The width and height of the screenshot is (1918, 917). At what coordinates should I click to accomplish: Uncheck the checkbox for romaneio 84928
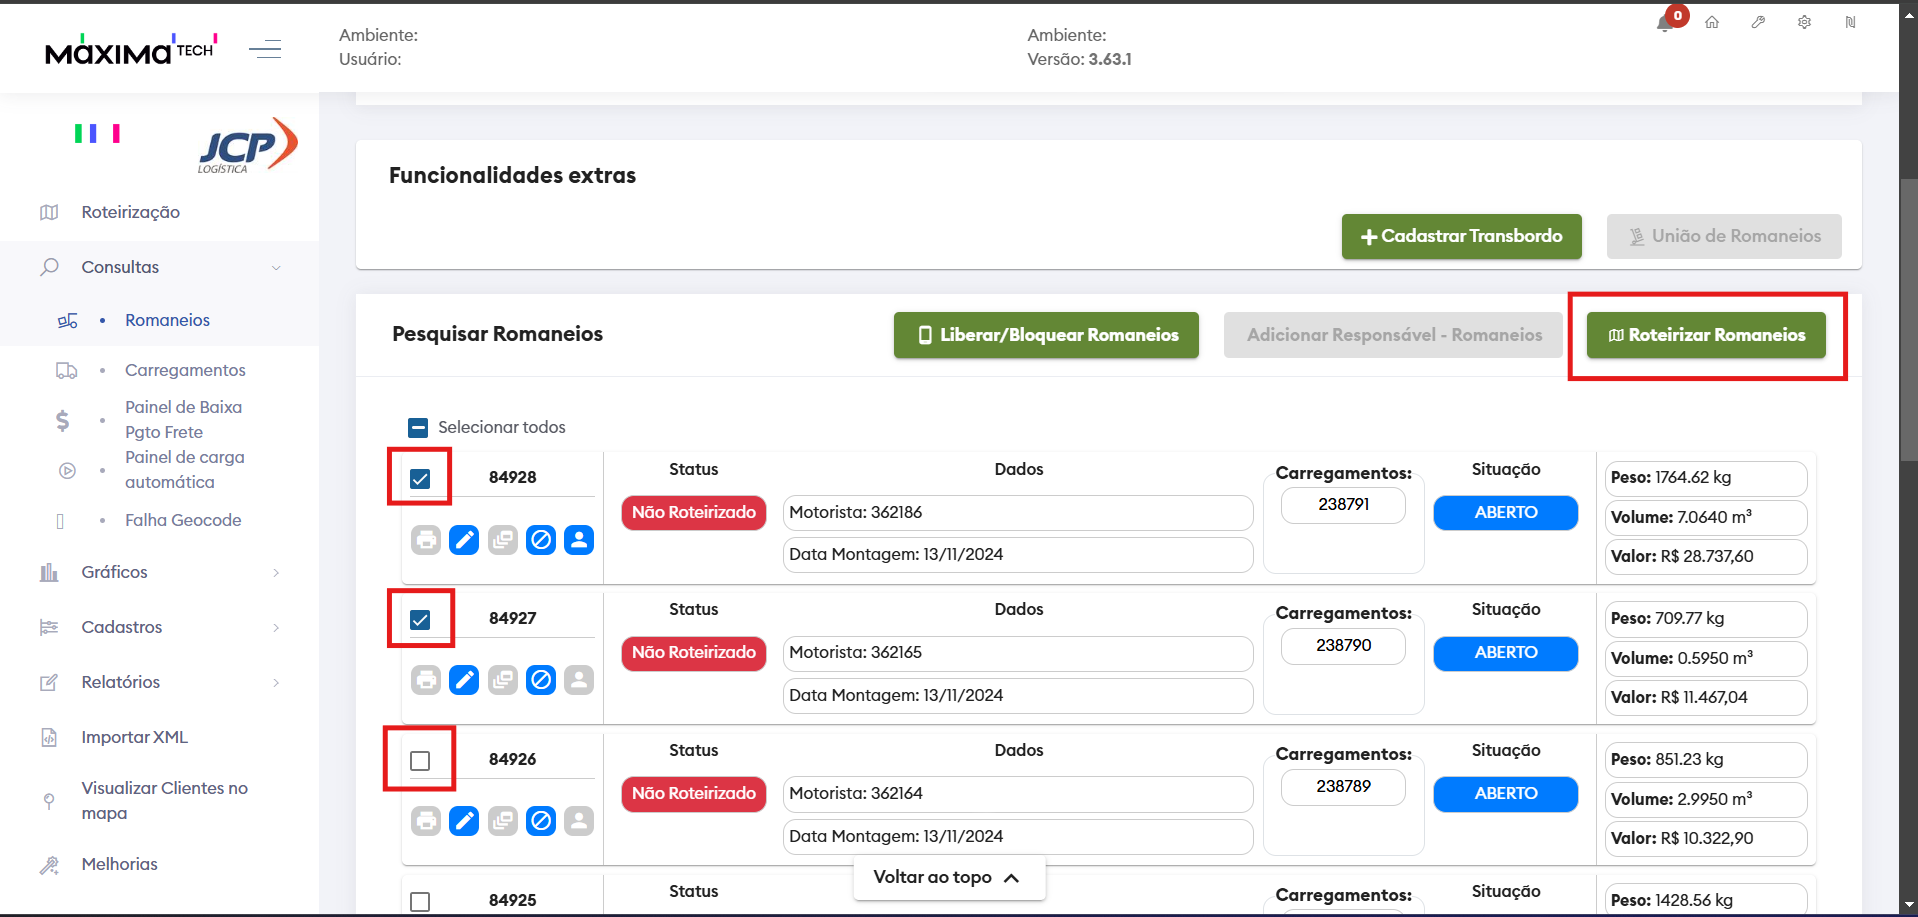[420, 479]
